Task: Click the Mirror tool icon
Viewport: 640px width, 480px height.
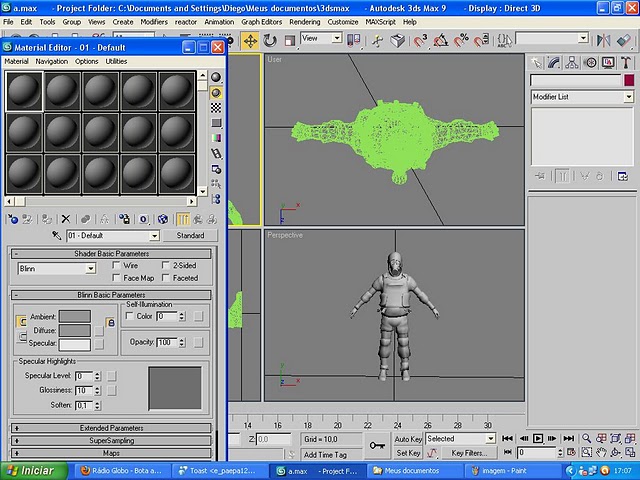Action: pos(603,40)
